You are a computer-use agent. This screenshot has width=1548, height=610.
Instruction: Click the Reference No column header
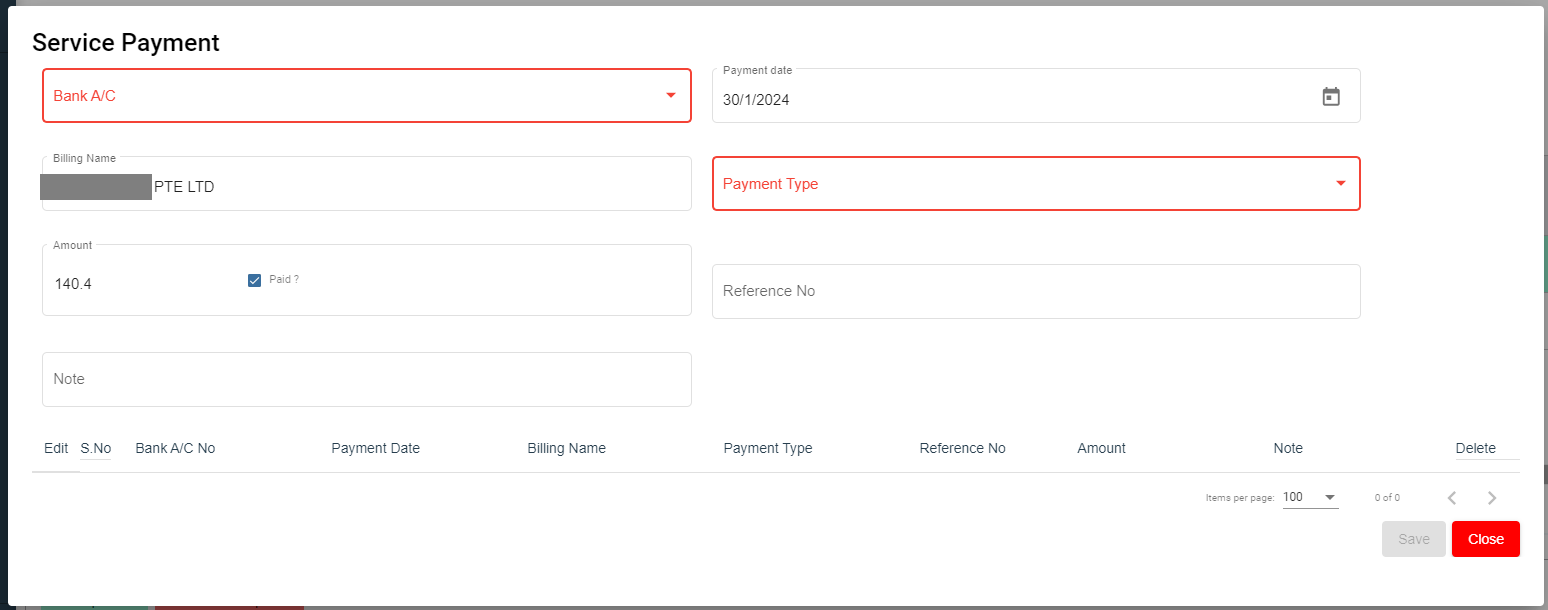tap(962, 448)
